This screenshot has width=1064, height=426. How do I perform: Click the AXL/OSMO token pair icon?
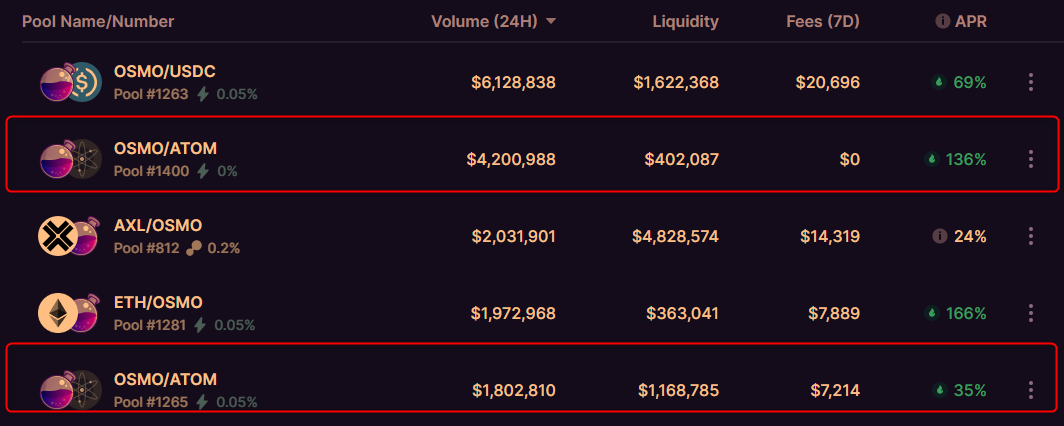point(70,236)
